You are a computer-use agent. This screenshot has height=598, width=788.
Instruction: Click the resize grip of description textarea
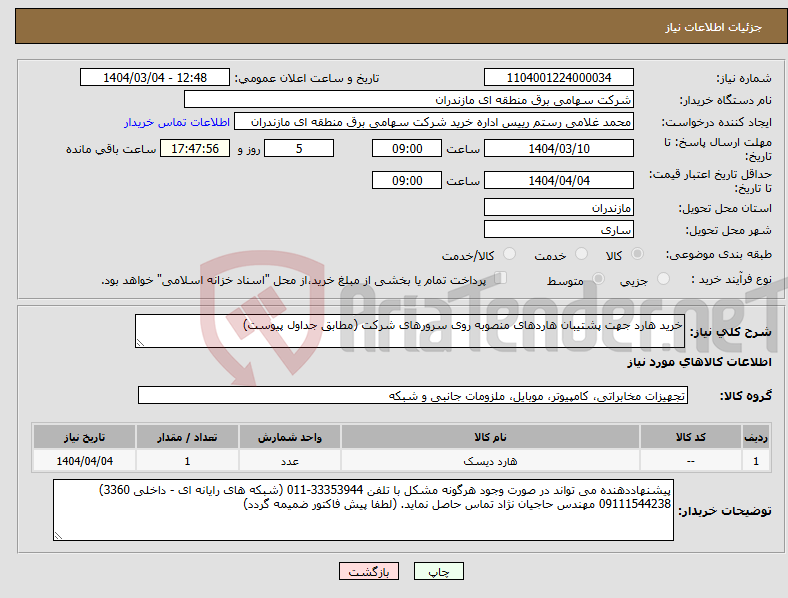(140, 343)
